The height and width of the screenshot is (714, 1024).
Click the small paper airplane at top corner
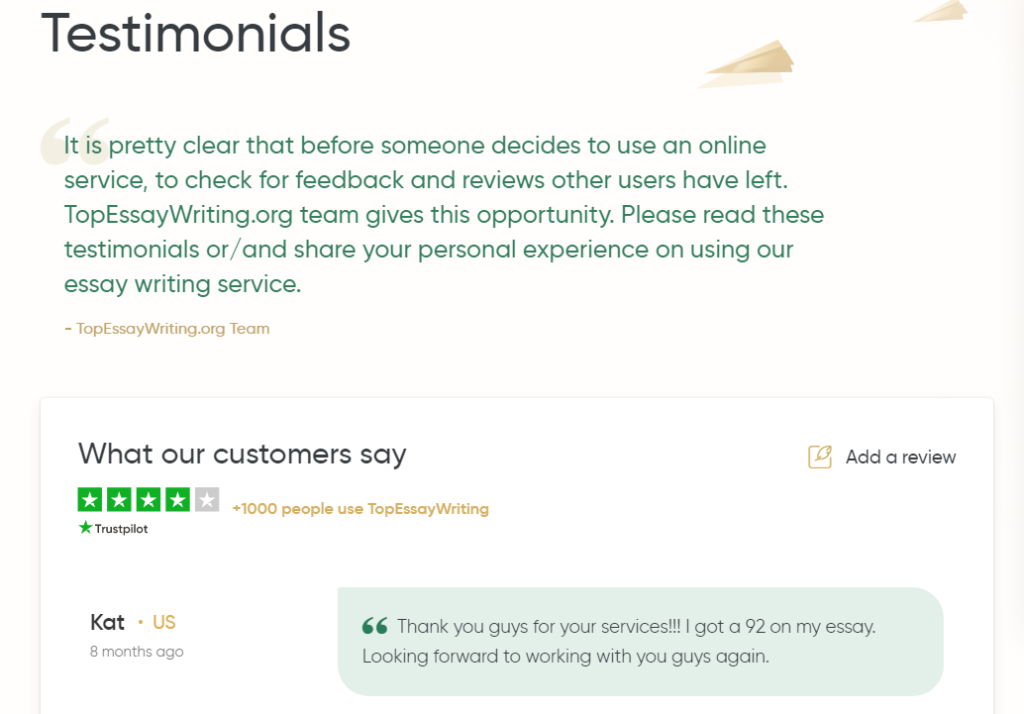click(x=940, y=10)
